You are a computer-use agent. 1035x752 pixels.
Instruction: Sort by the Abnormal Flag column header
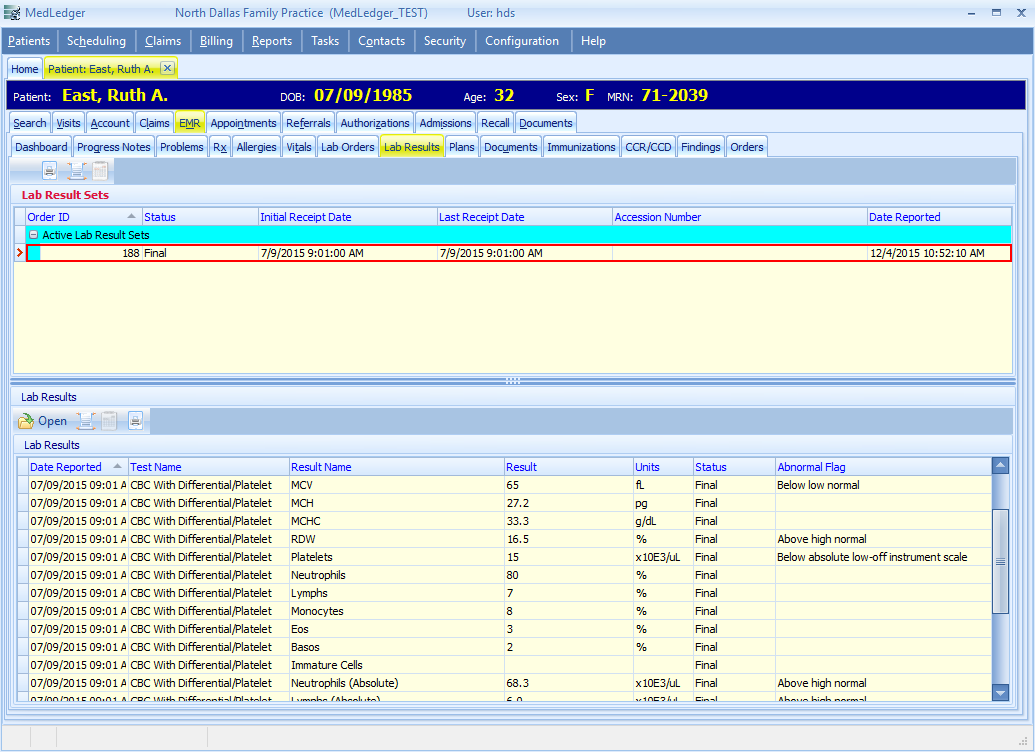883,467
